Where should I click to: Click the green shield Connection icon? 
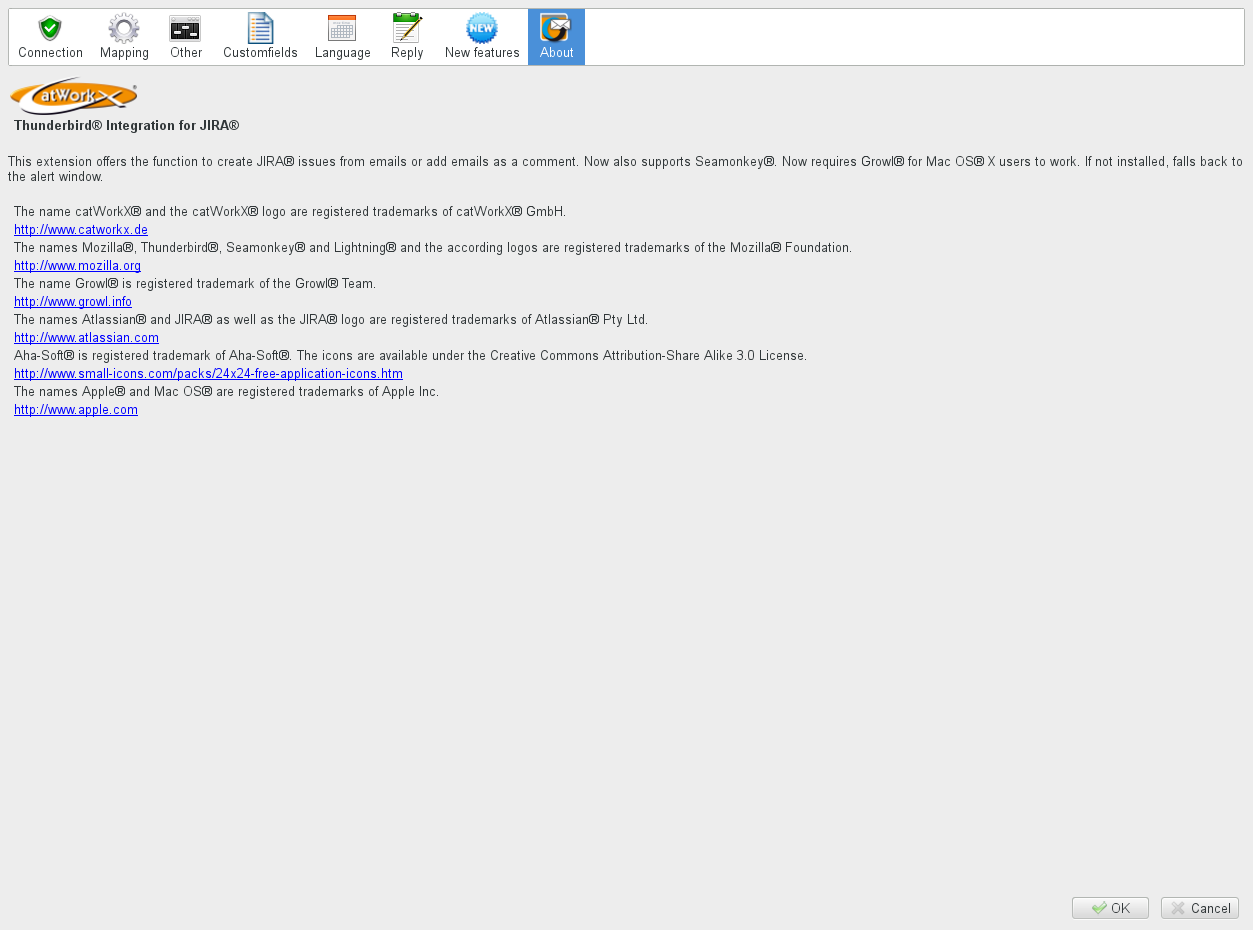(x=50, y=28)
